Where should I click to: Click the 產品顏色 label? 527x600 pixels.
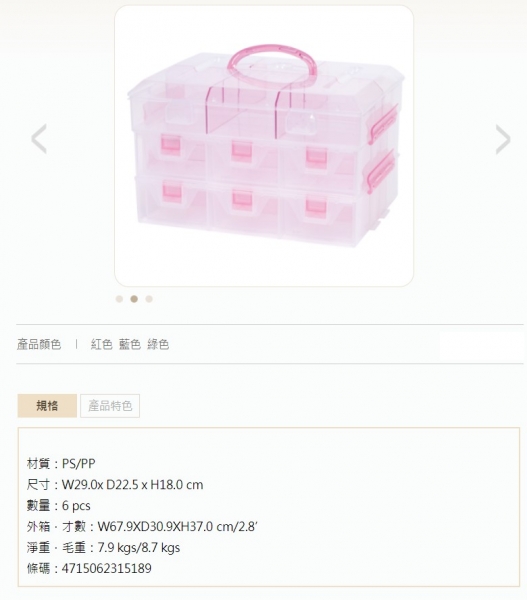click(39, 344)
